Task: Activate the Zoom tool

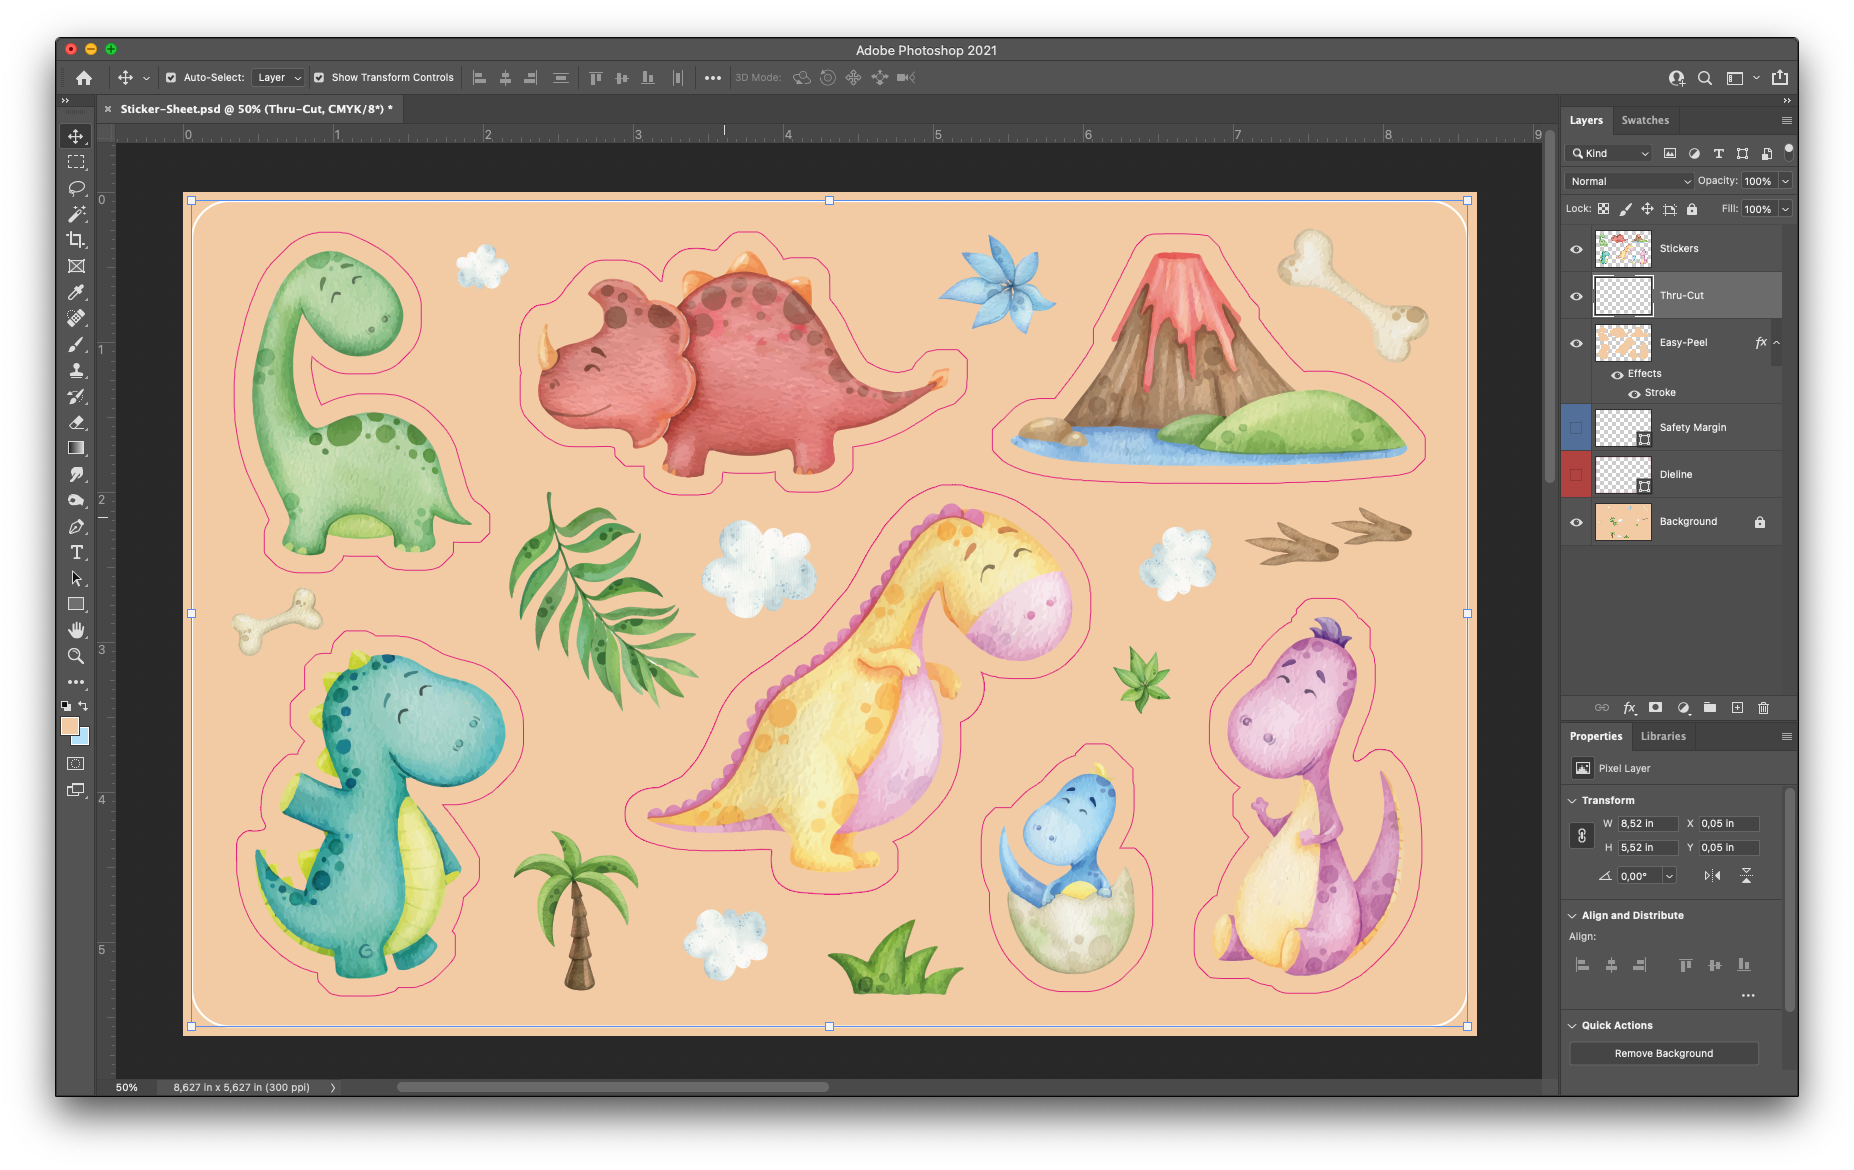Action: (x=77, y=656)
